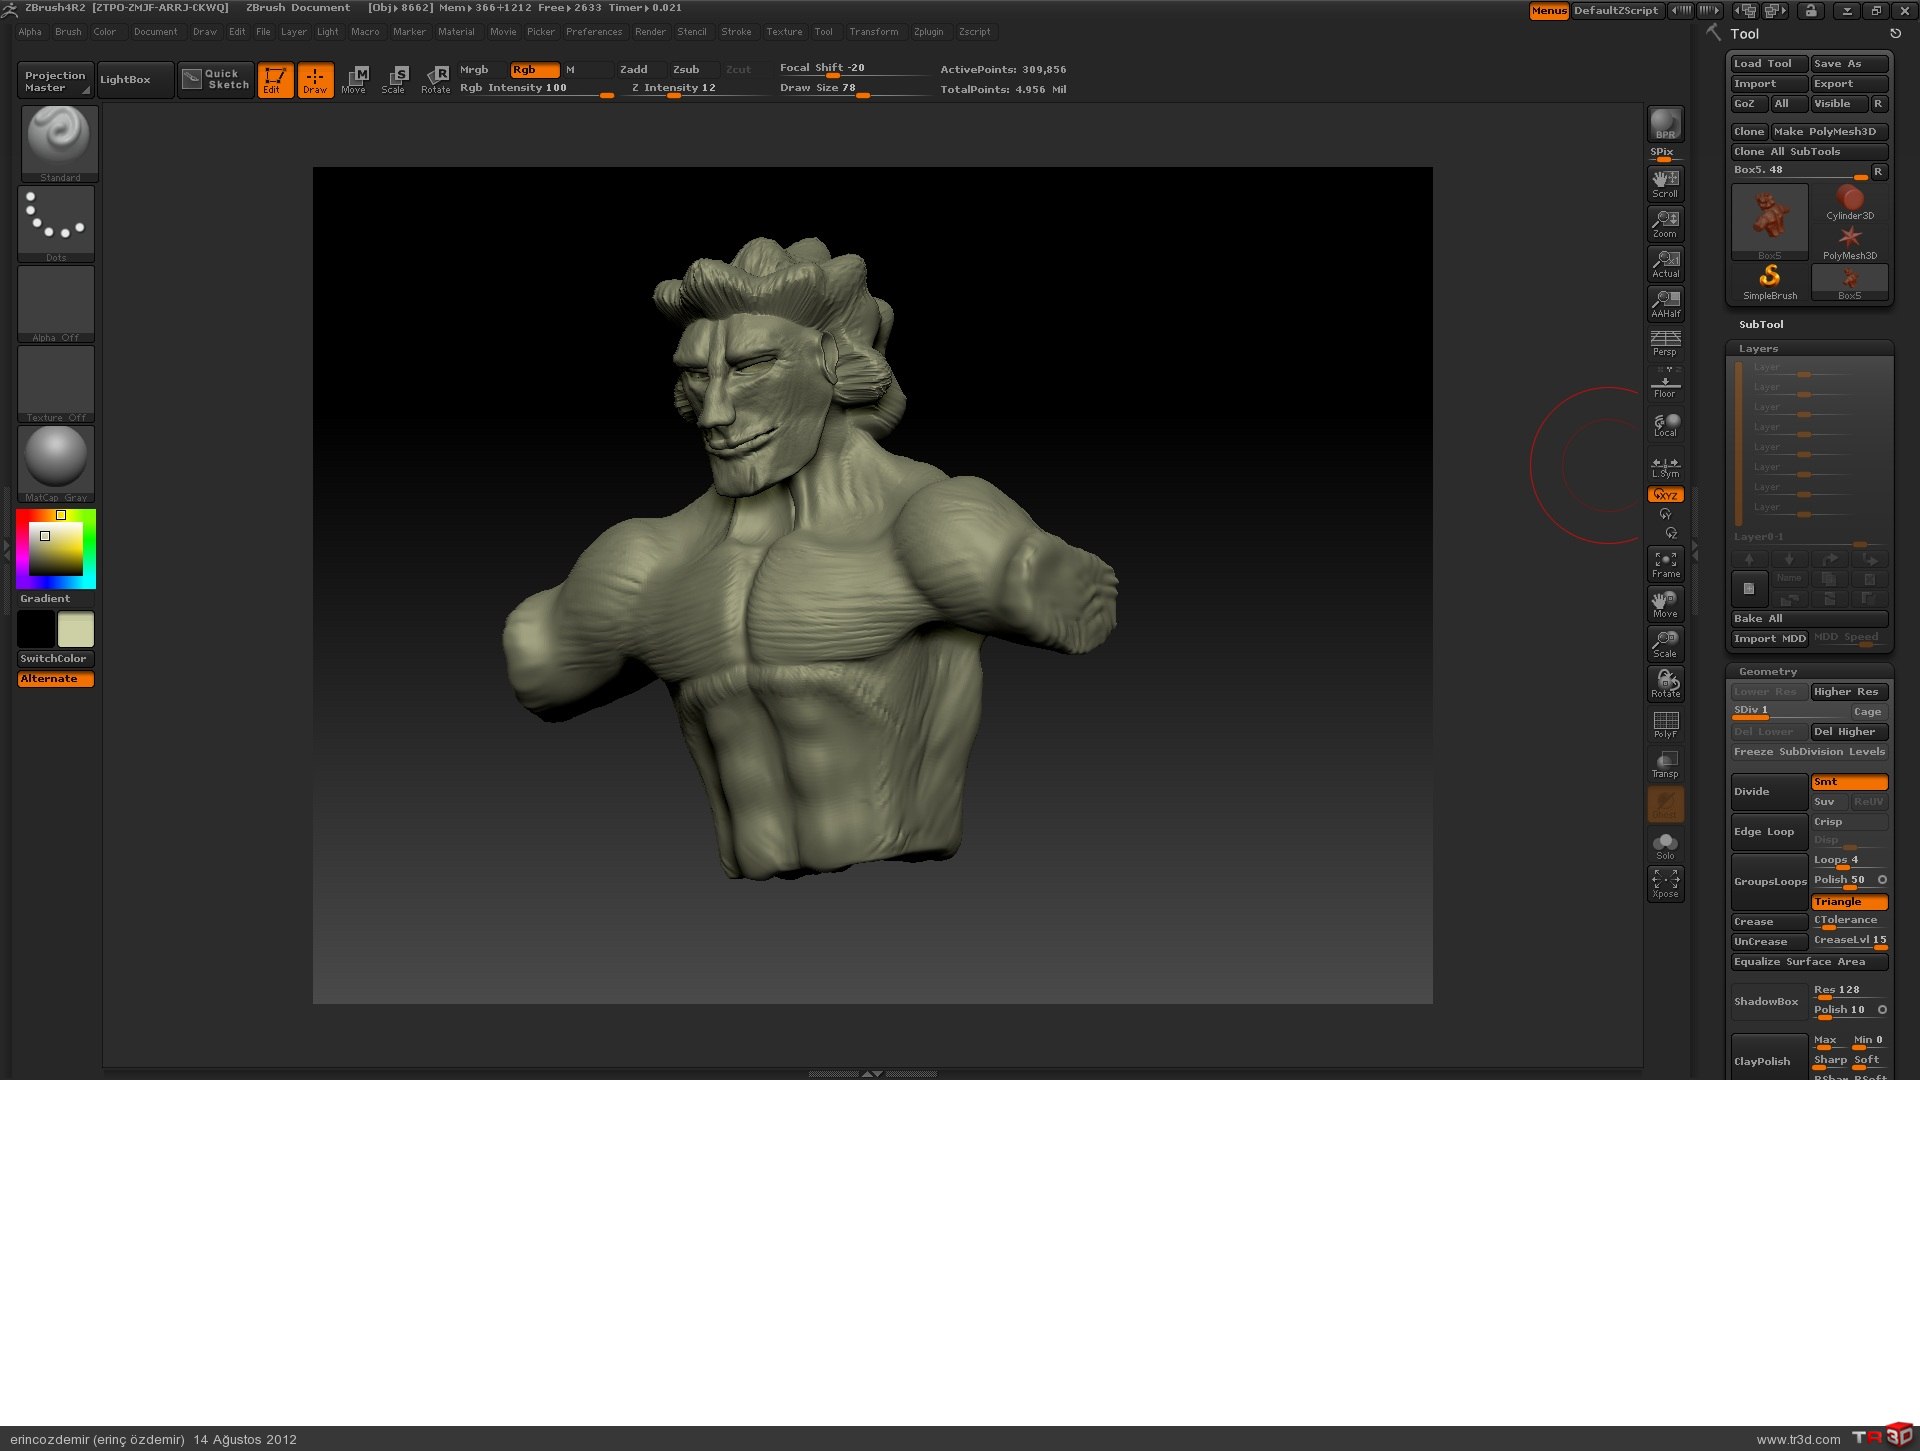This screenshot has height=1451, width=1920.
Task: Open Xpose view icon
Action: click(x=1665, y=884)
